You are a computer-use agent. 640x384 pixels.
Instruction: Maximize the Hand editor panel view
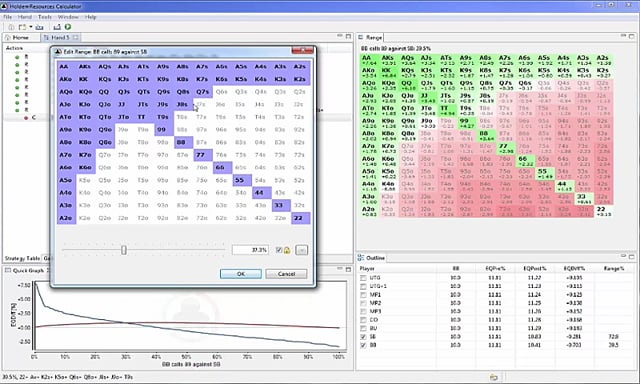tap(348, 36)
